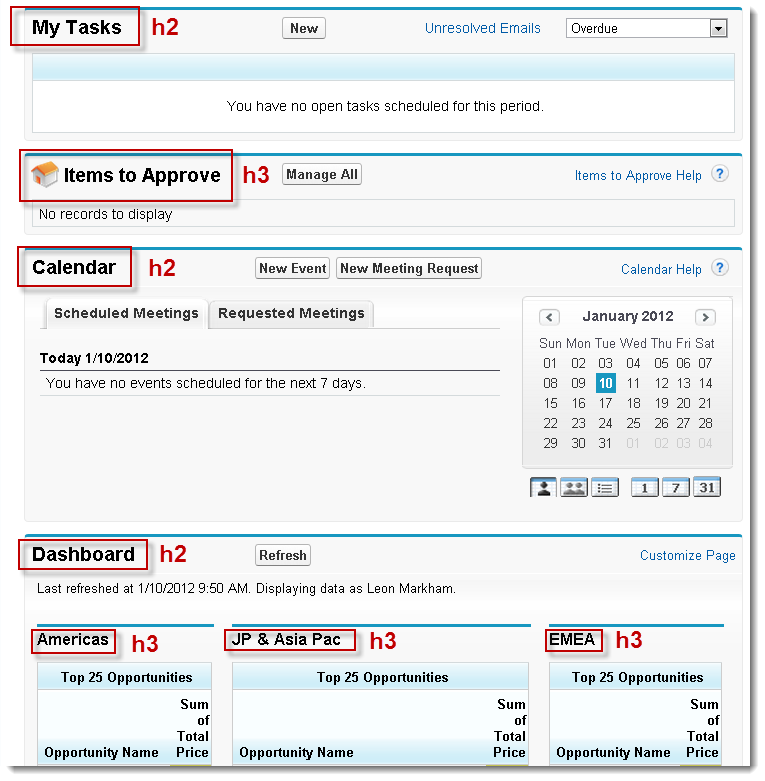Click the Calendar Help question mark icon
765x781 pixels.
click(720, 268)
